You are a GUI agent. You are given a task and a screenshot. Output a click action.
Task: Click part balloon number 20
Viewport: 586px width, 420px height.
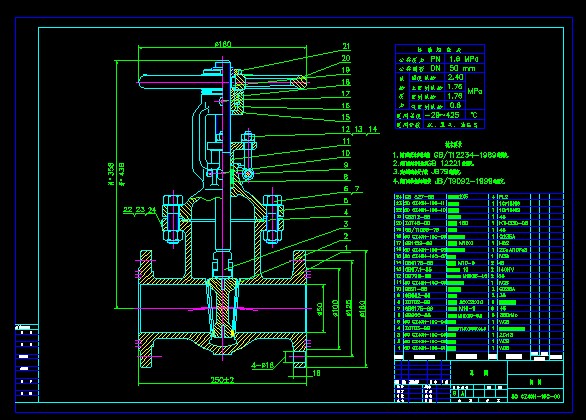(346, 58)
